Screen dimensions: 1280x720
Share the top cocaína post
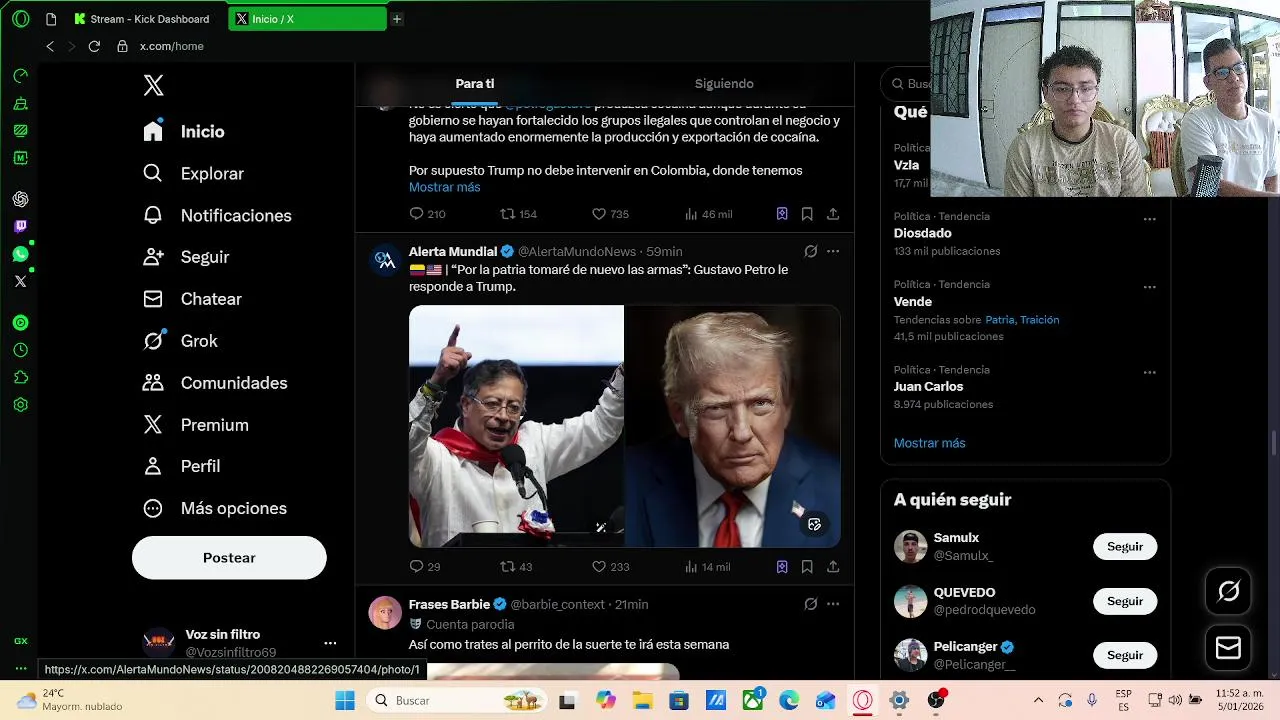(x=832, y=214)
